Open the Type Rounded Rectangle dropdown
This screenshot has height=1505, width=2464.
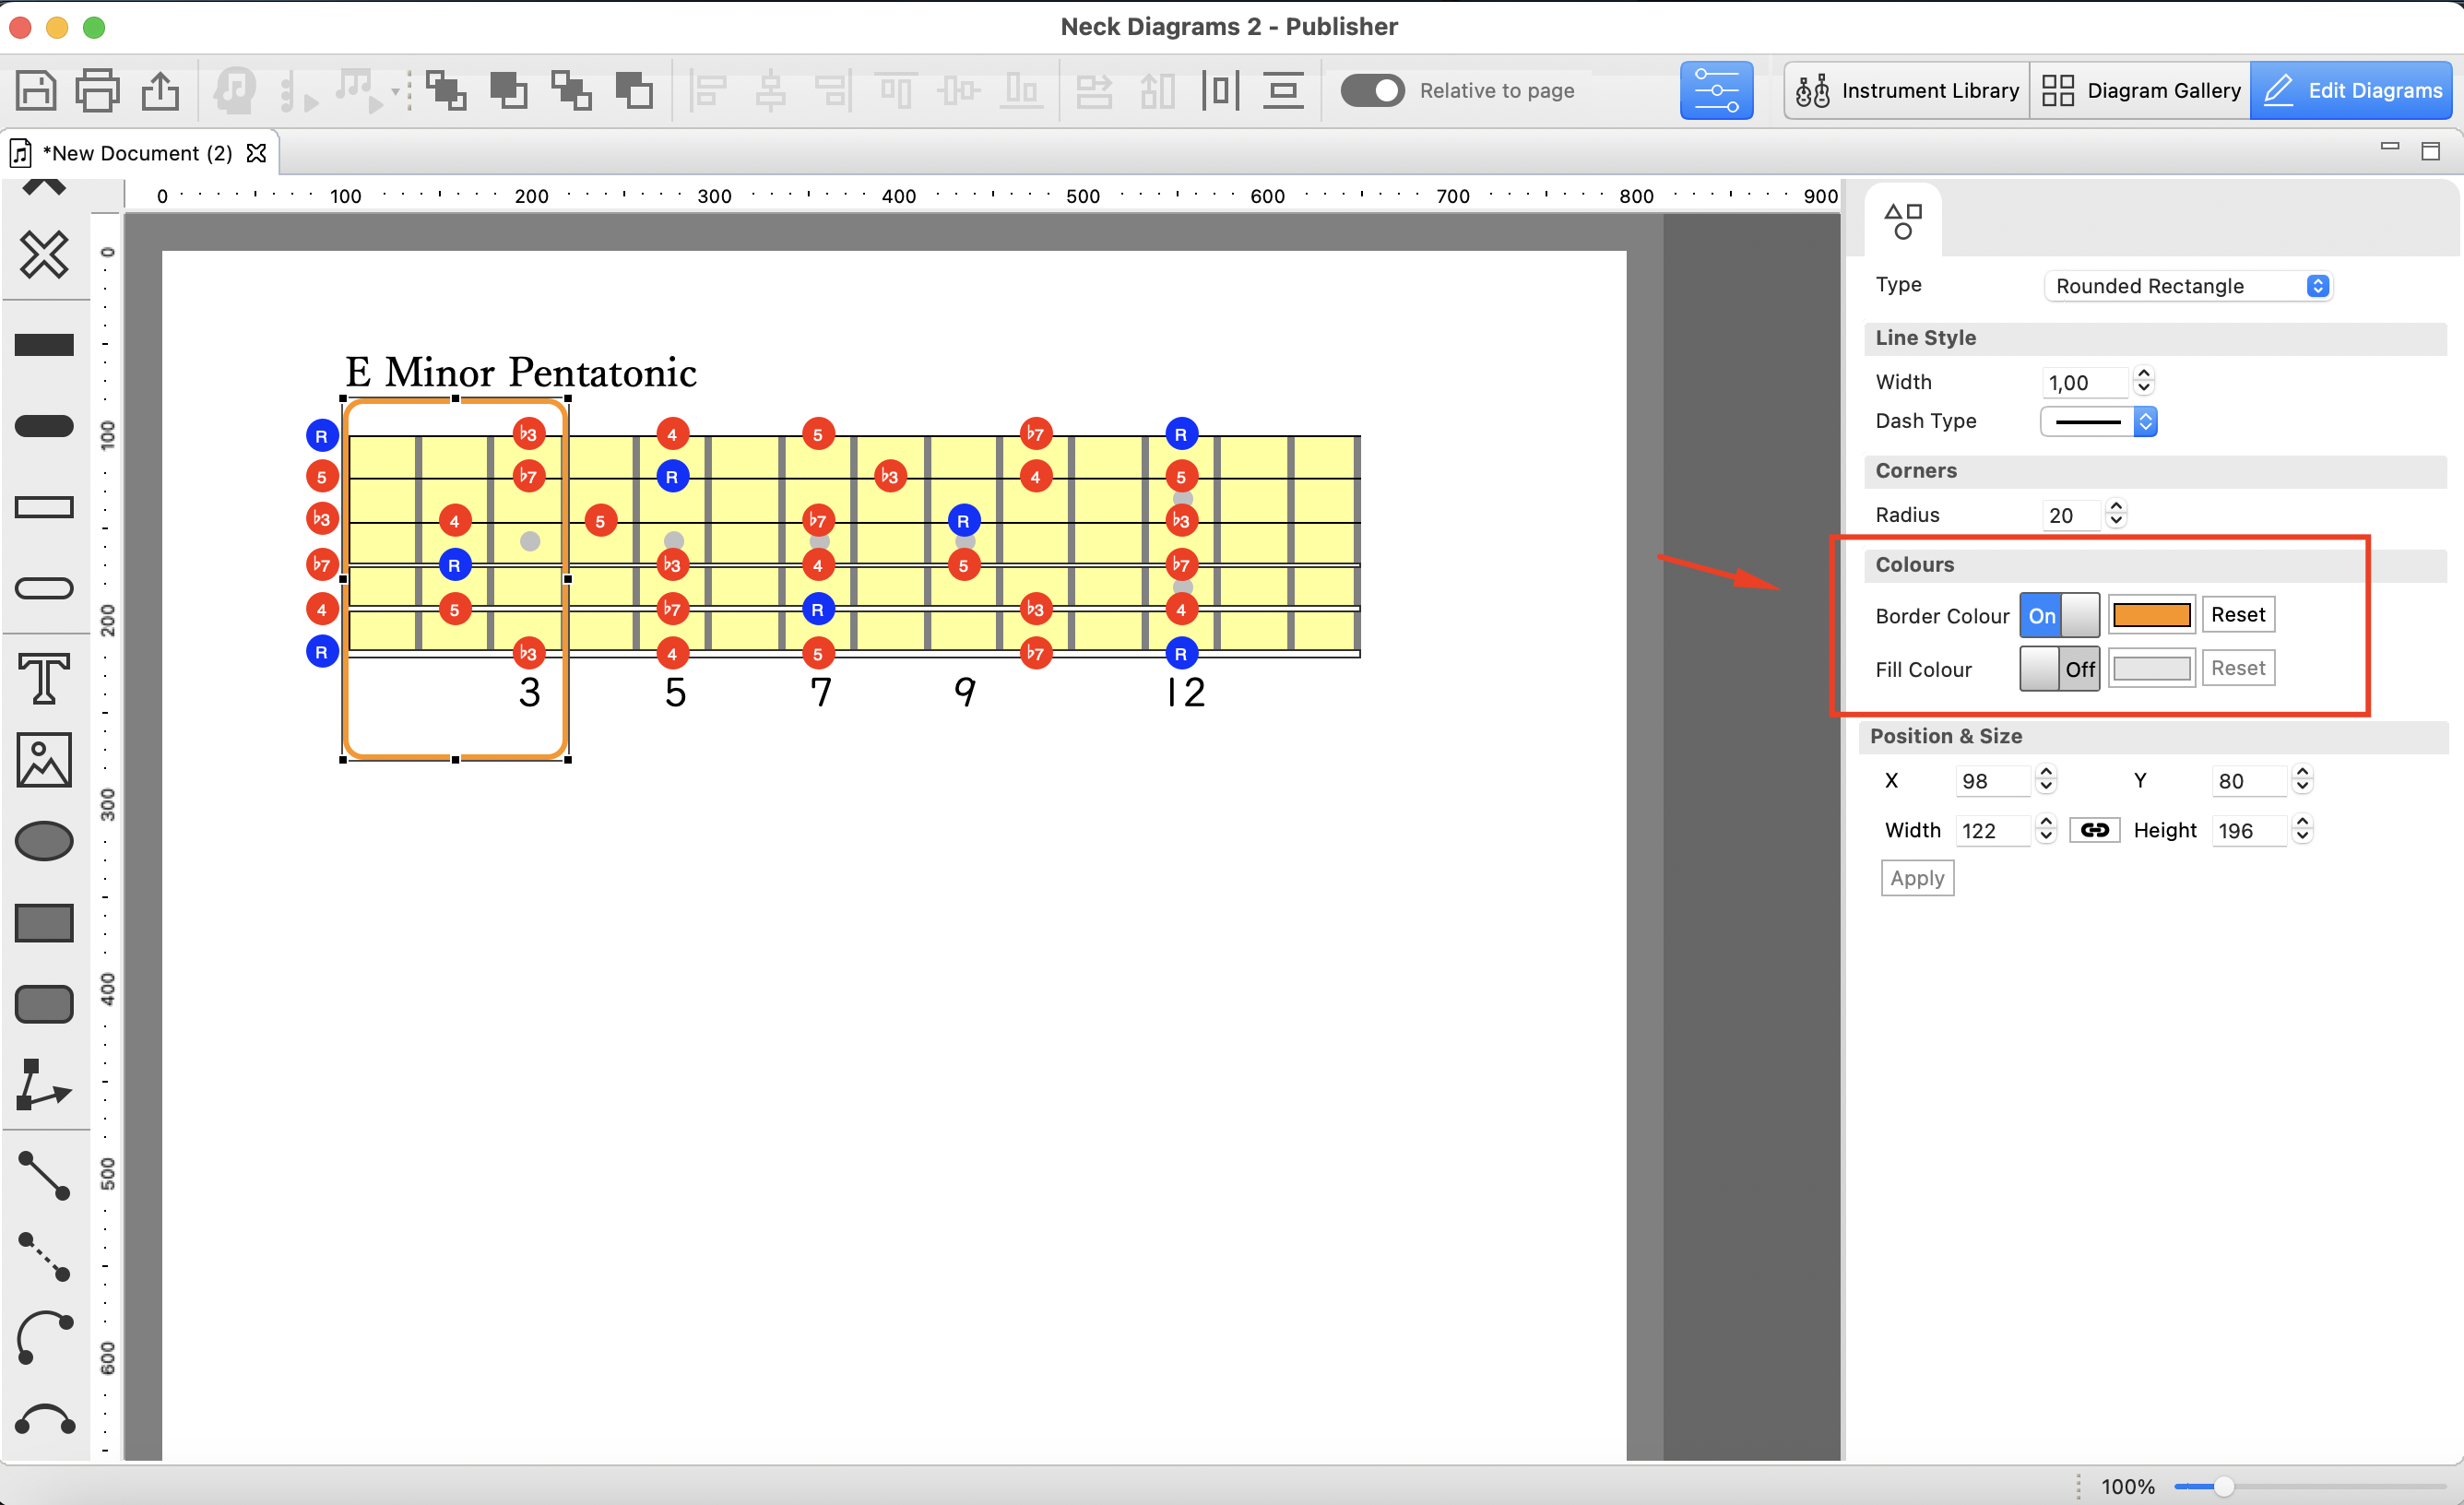[2187, 286]
